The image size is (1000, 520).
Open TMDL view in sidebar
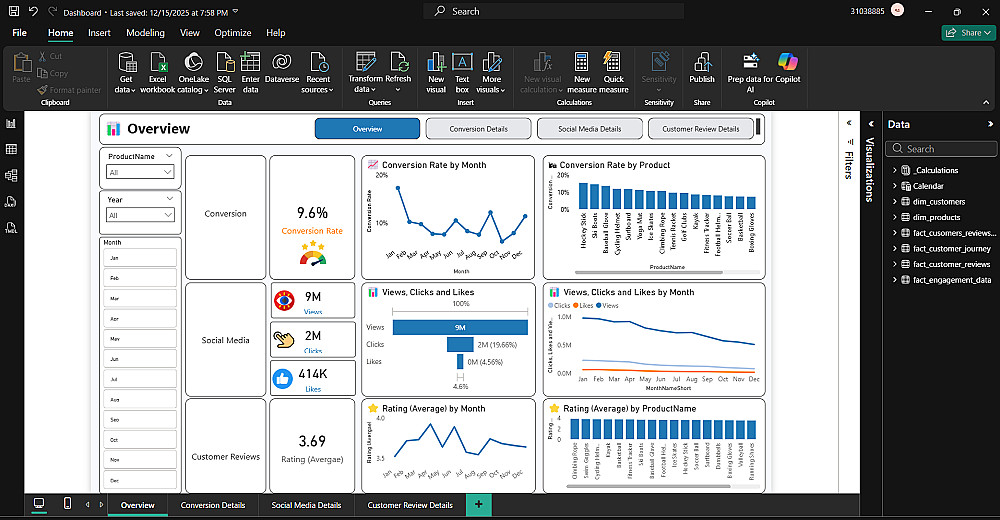pyautogui.click(x=11, y=228)
